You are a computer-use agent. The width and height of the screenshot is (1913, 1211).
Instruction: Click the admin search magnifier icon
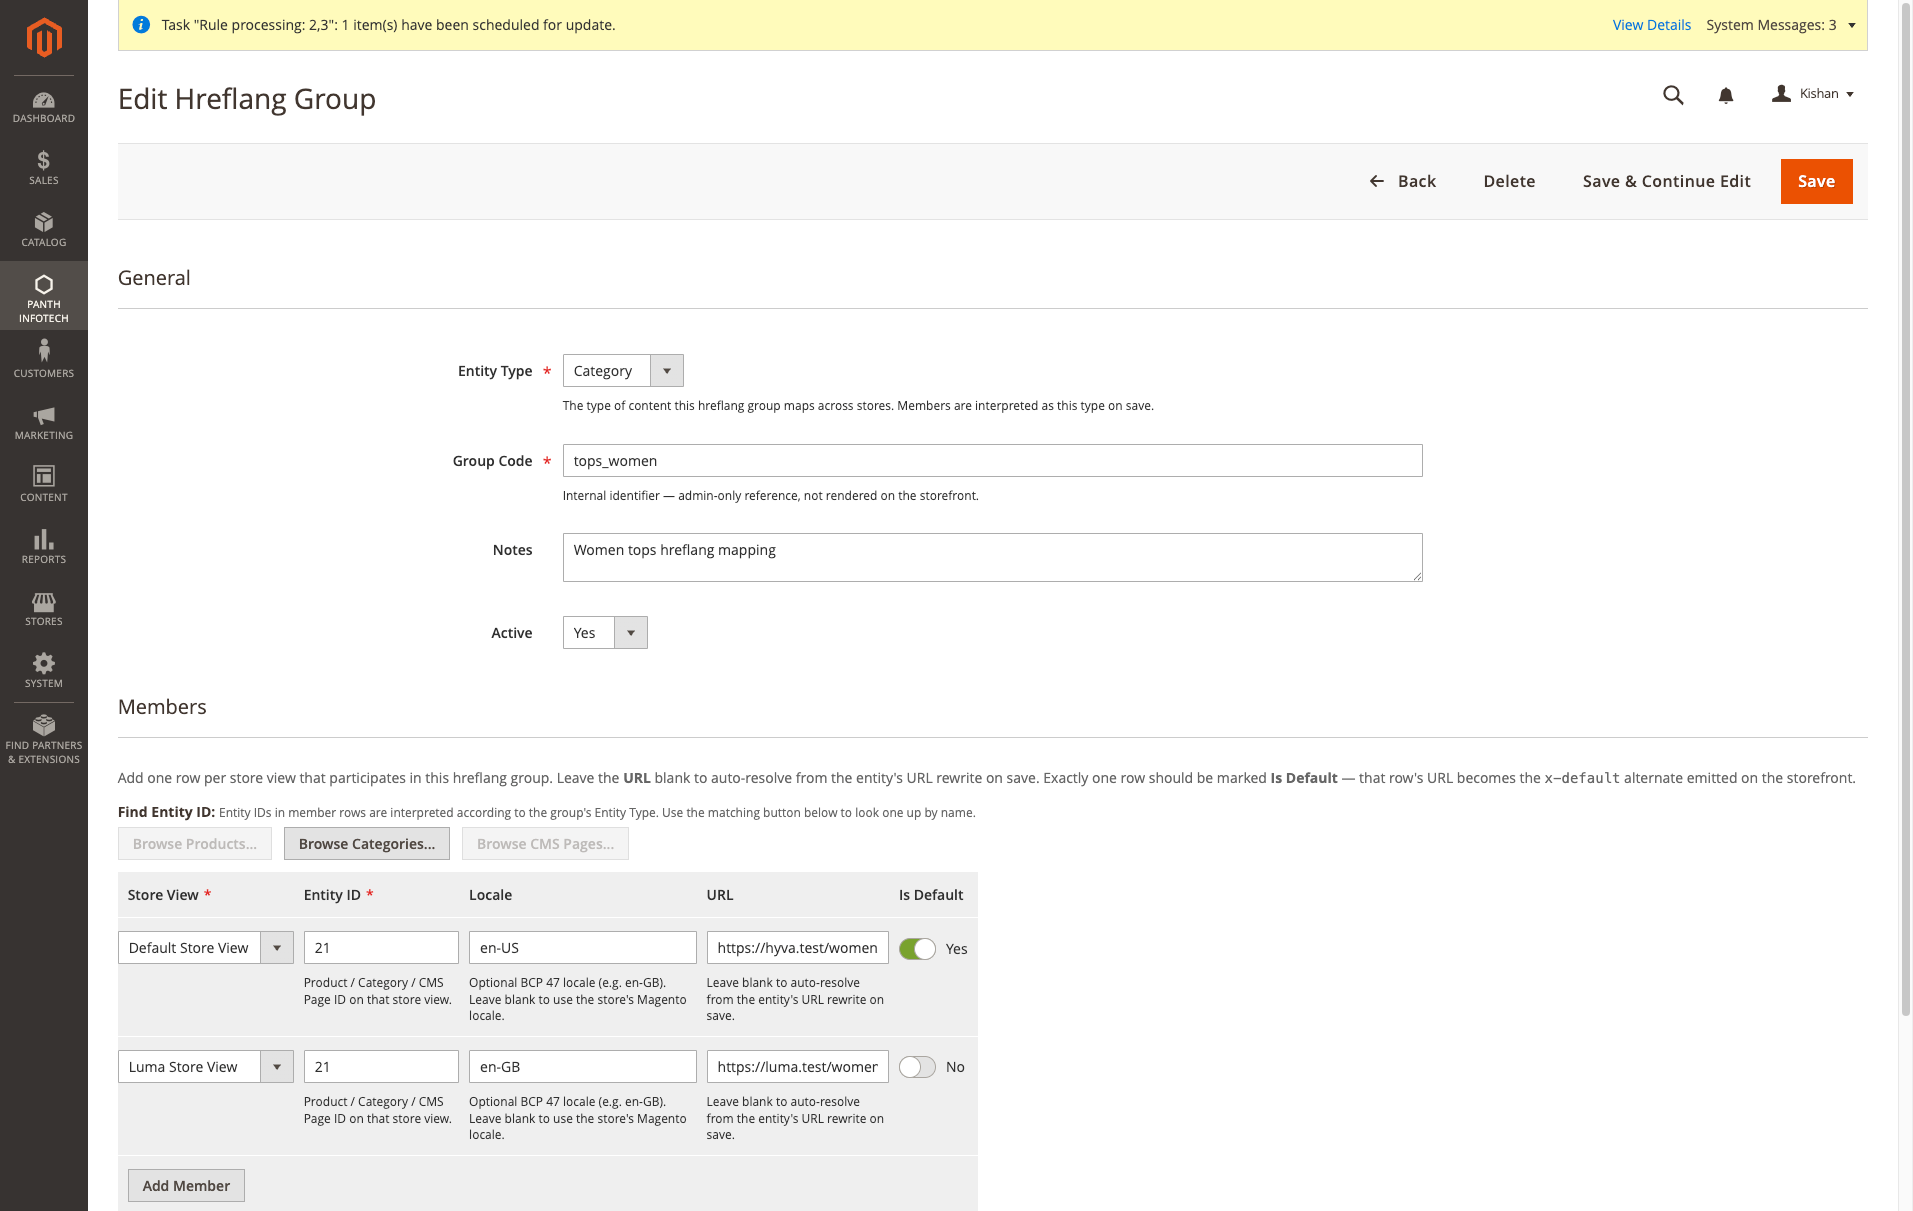[x=1672, y=95]
